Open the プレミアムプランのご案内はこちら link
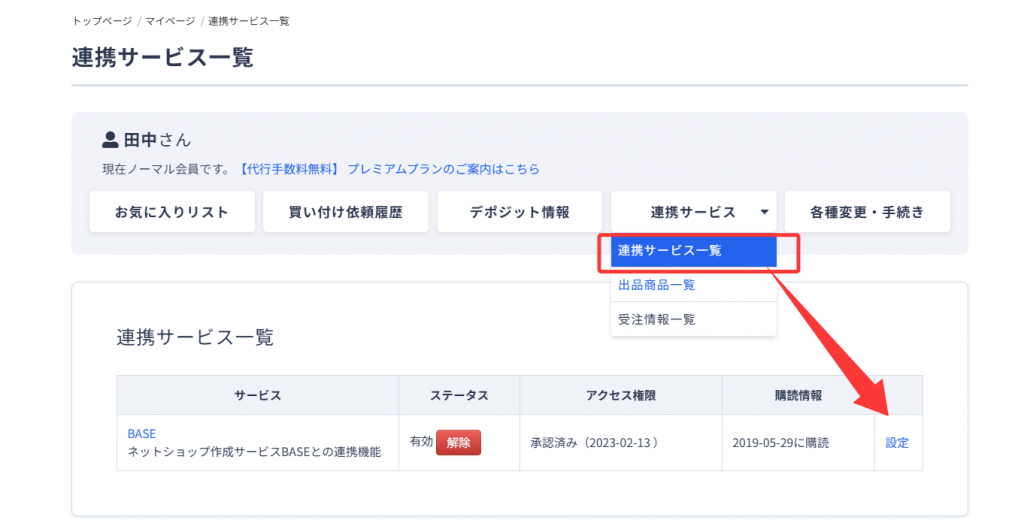The width and height of the screenshot is (1024, 532). (x=443, y=169)
